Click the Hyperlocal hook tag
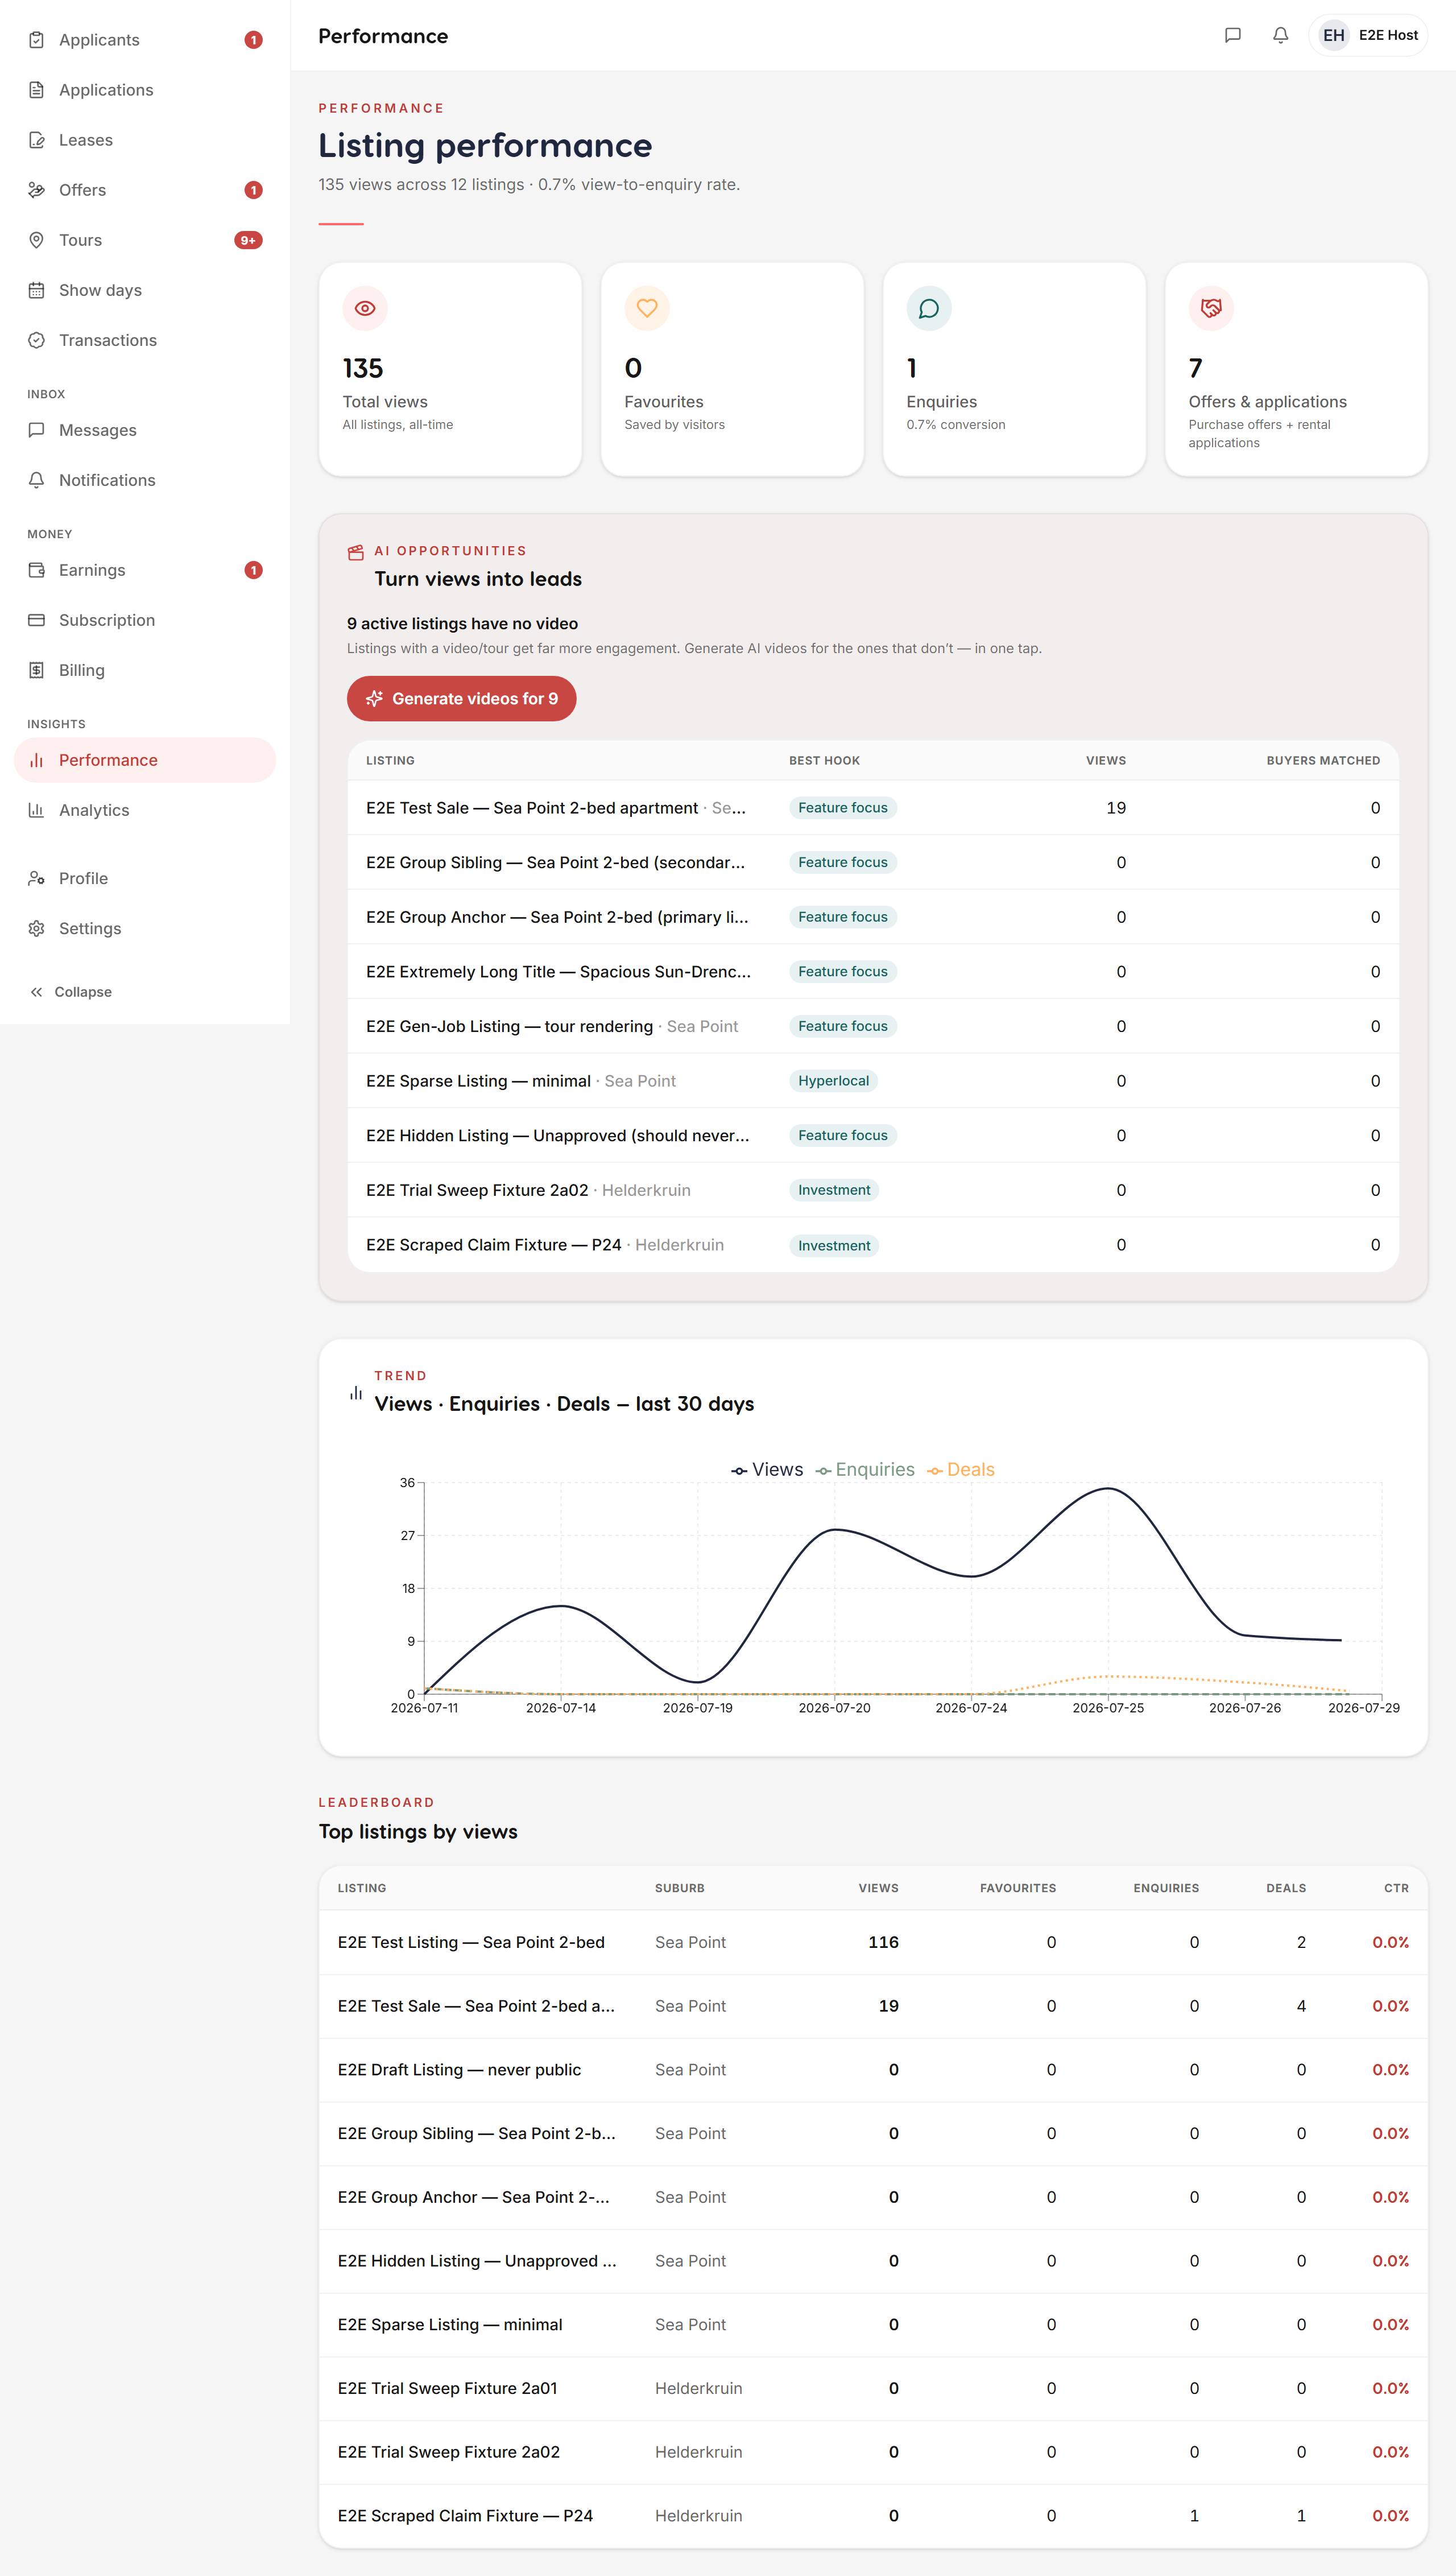1456x2576 pixels. coord(833,1081)
